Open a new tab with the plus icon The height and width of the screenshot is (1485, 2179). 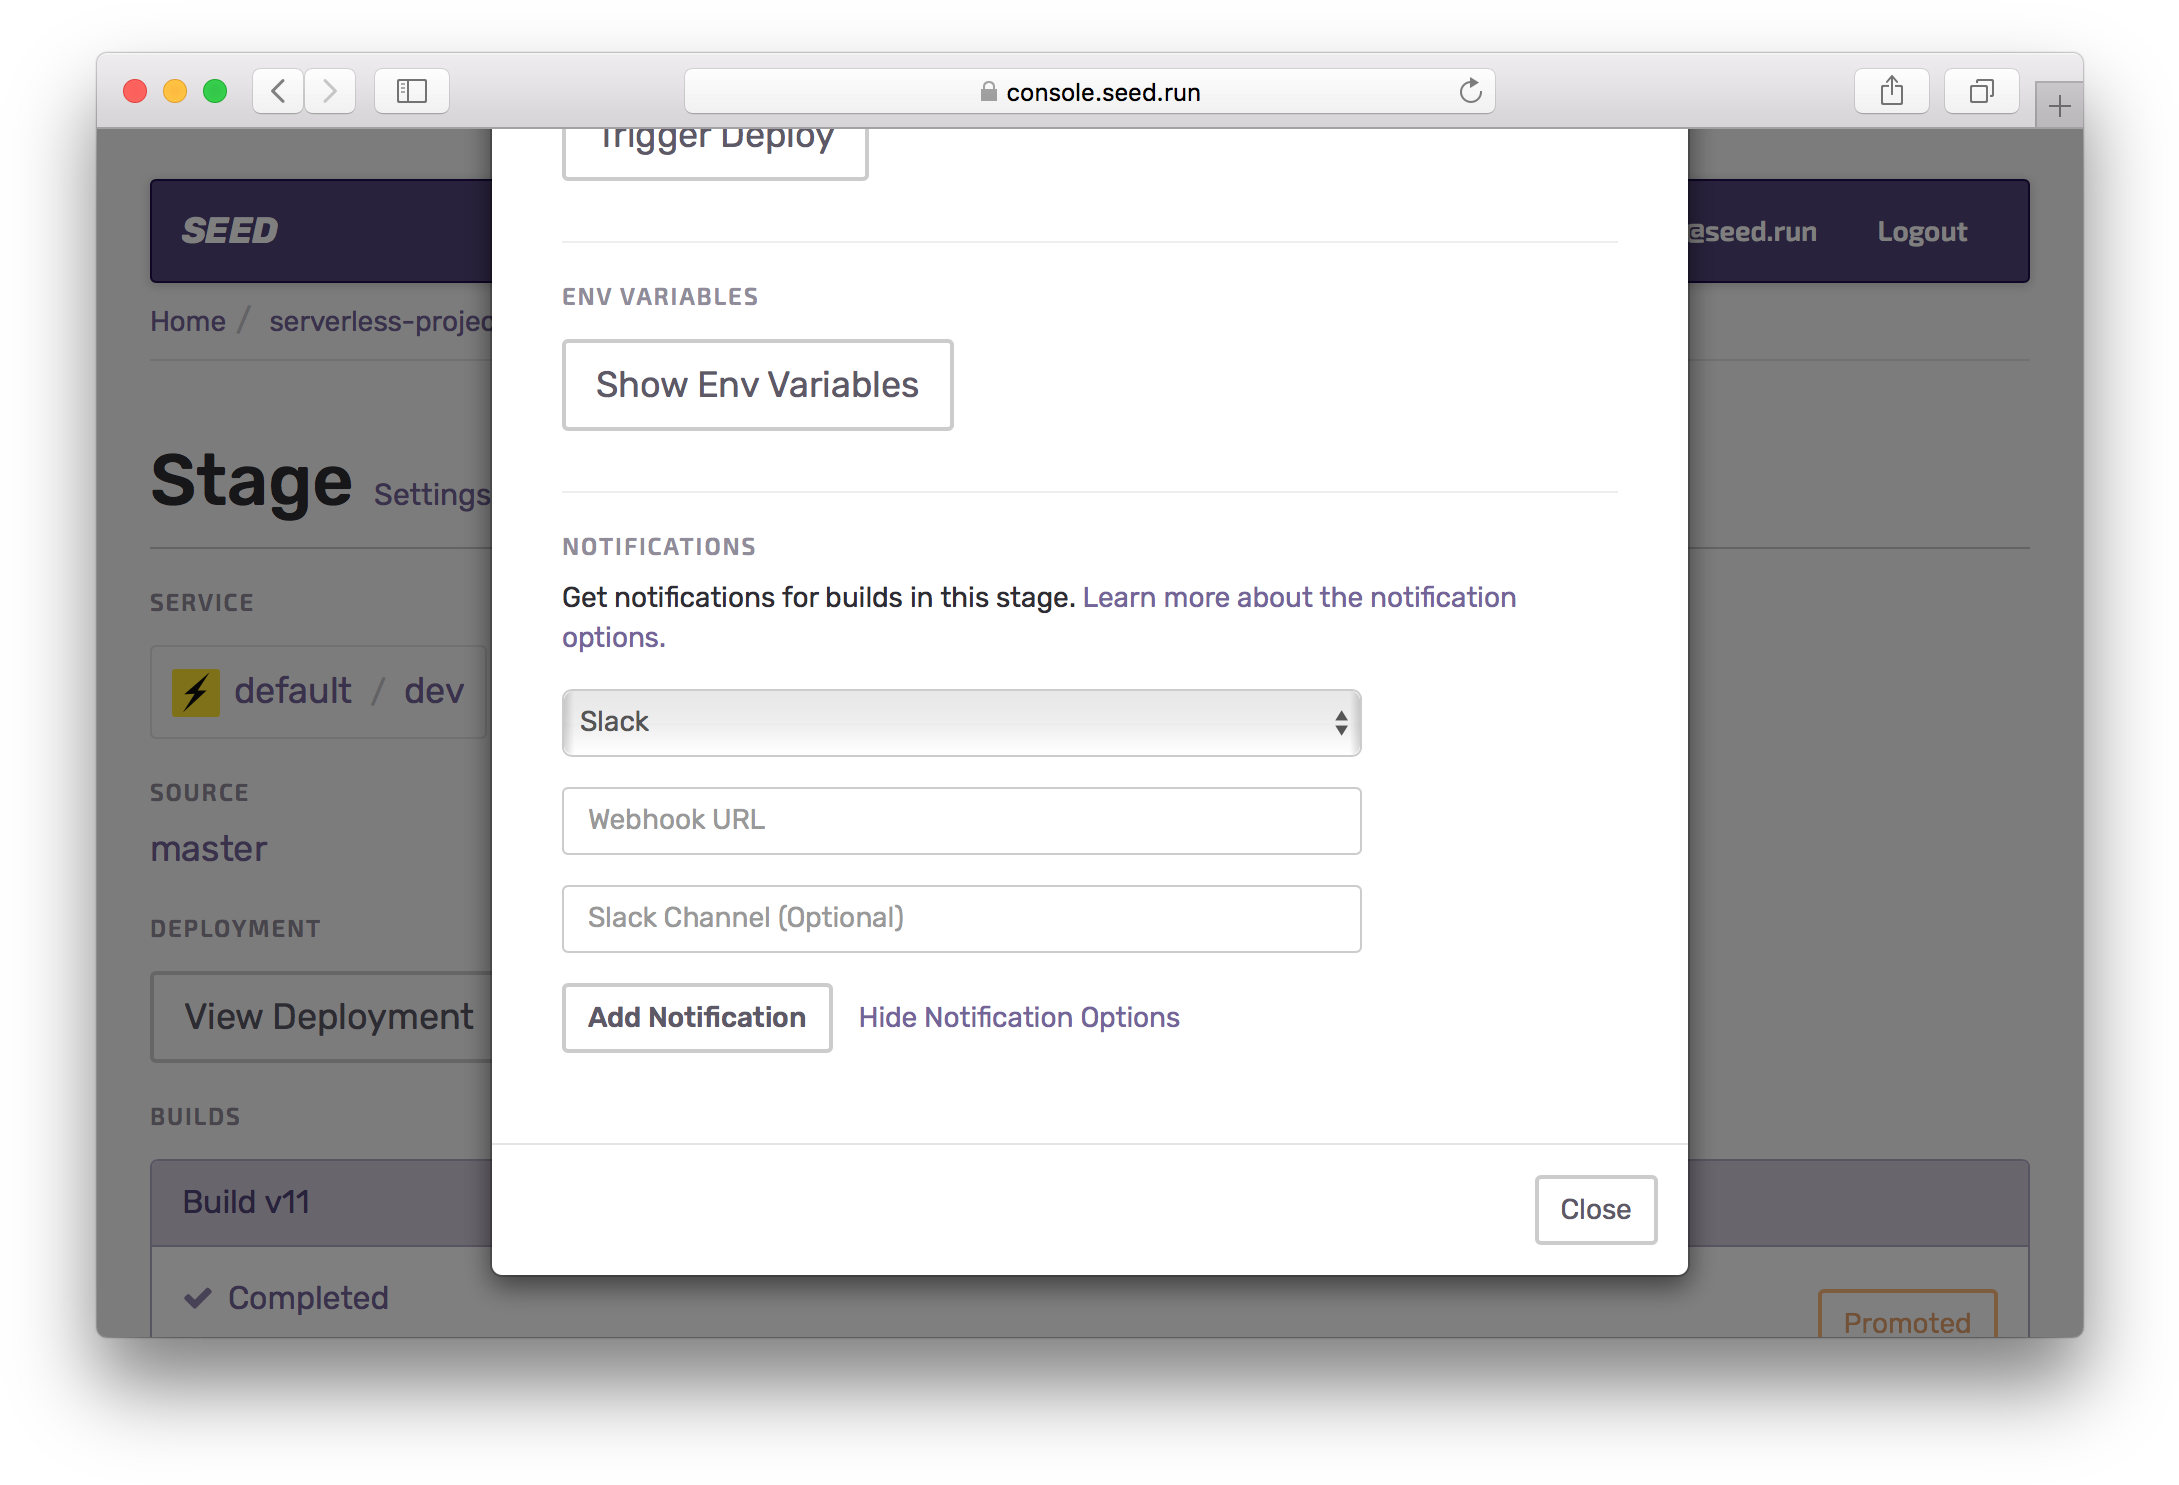tap(2059, 106)
